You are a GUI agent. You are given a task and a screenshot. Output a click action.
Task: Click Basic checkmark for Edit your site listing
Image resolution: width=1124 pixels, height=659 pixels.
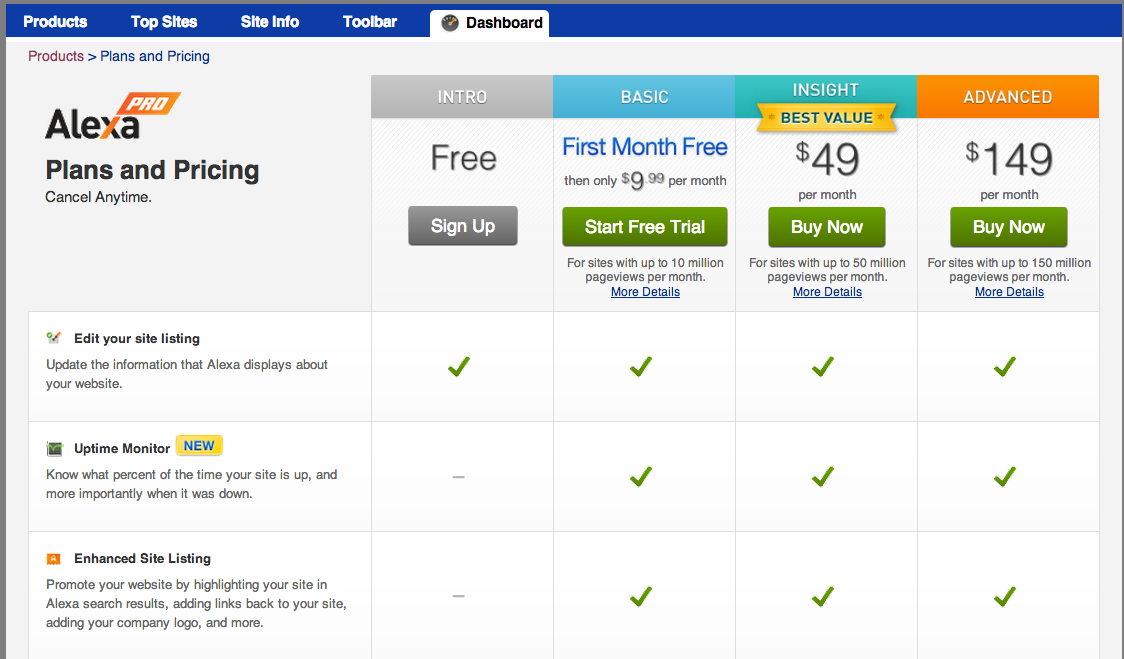(x=641, y=366)
